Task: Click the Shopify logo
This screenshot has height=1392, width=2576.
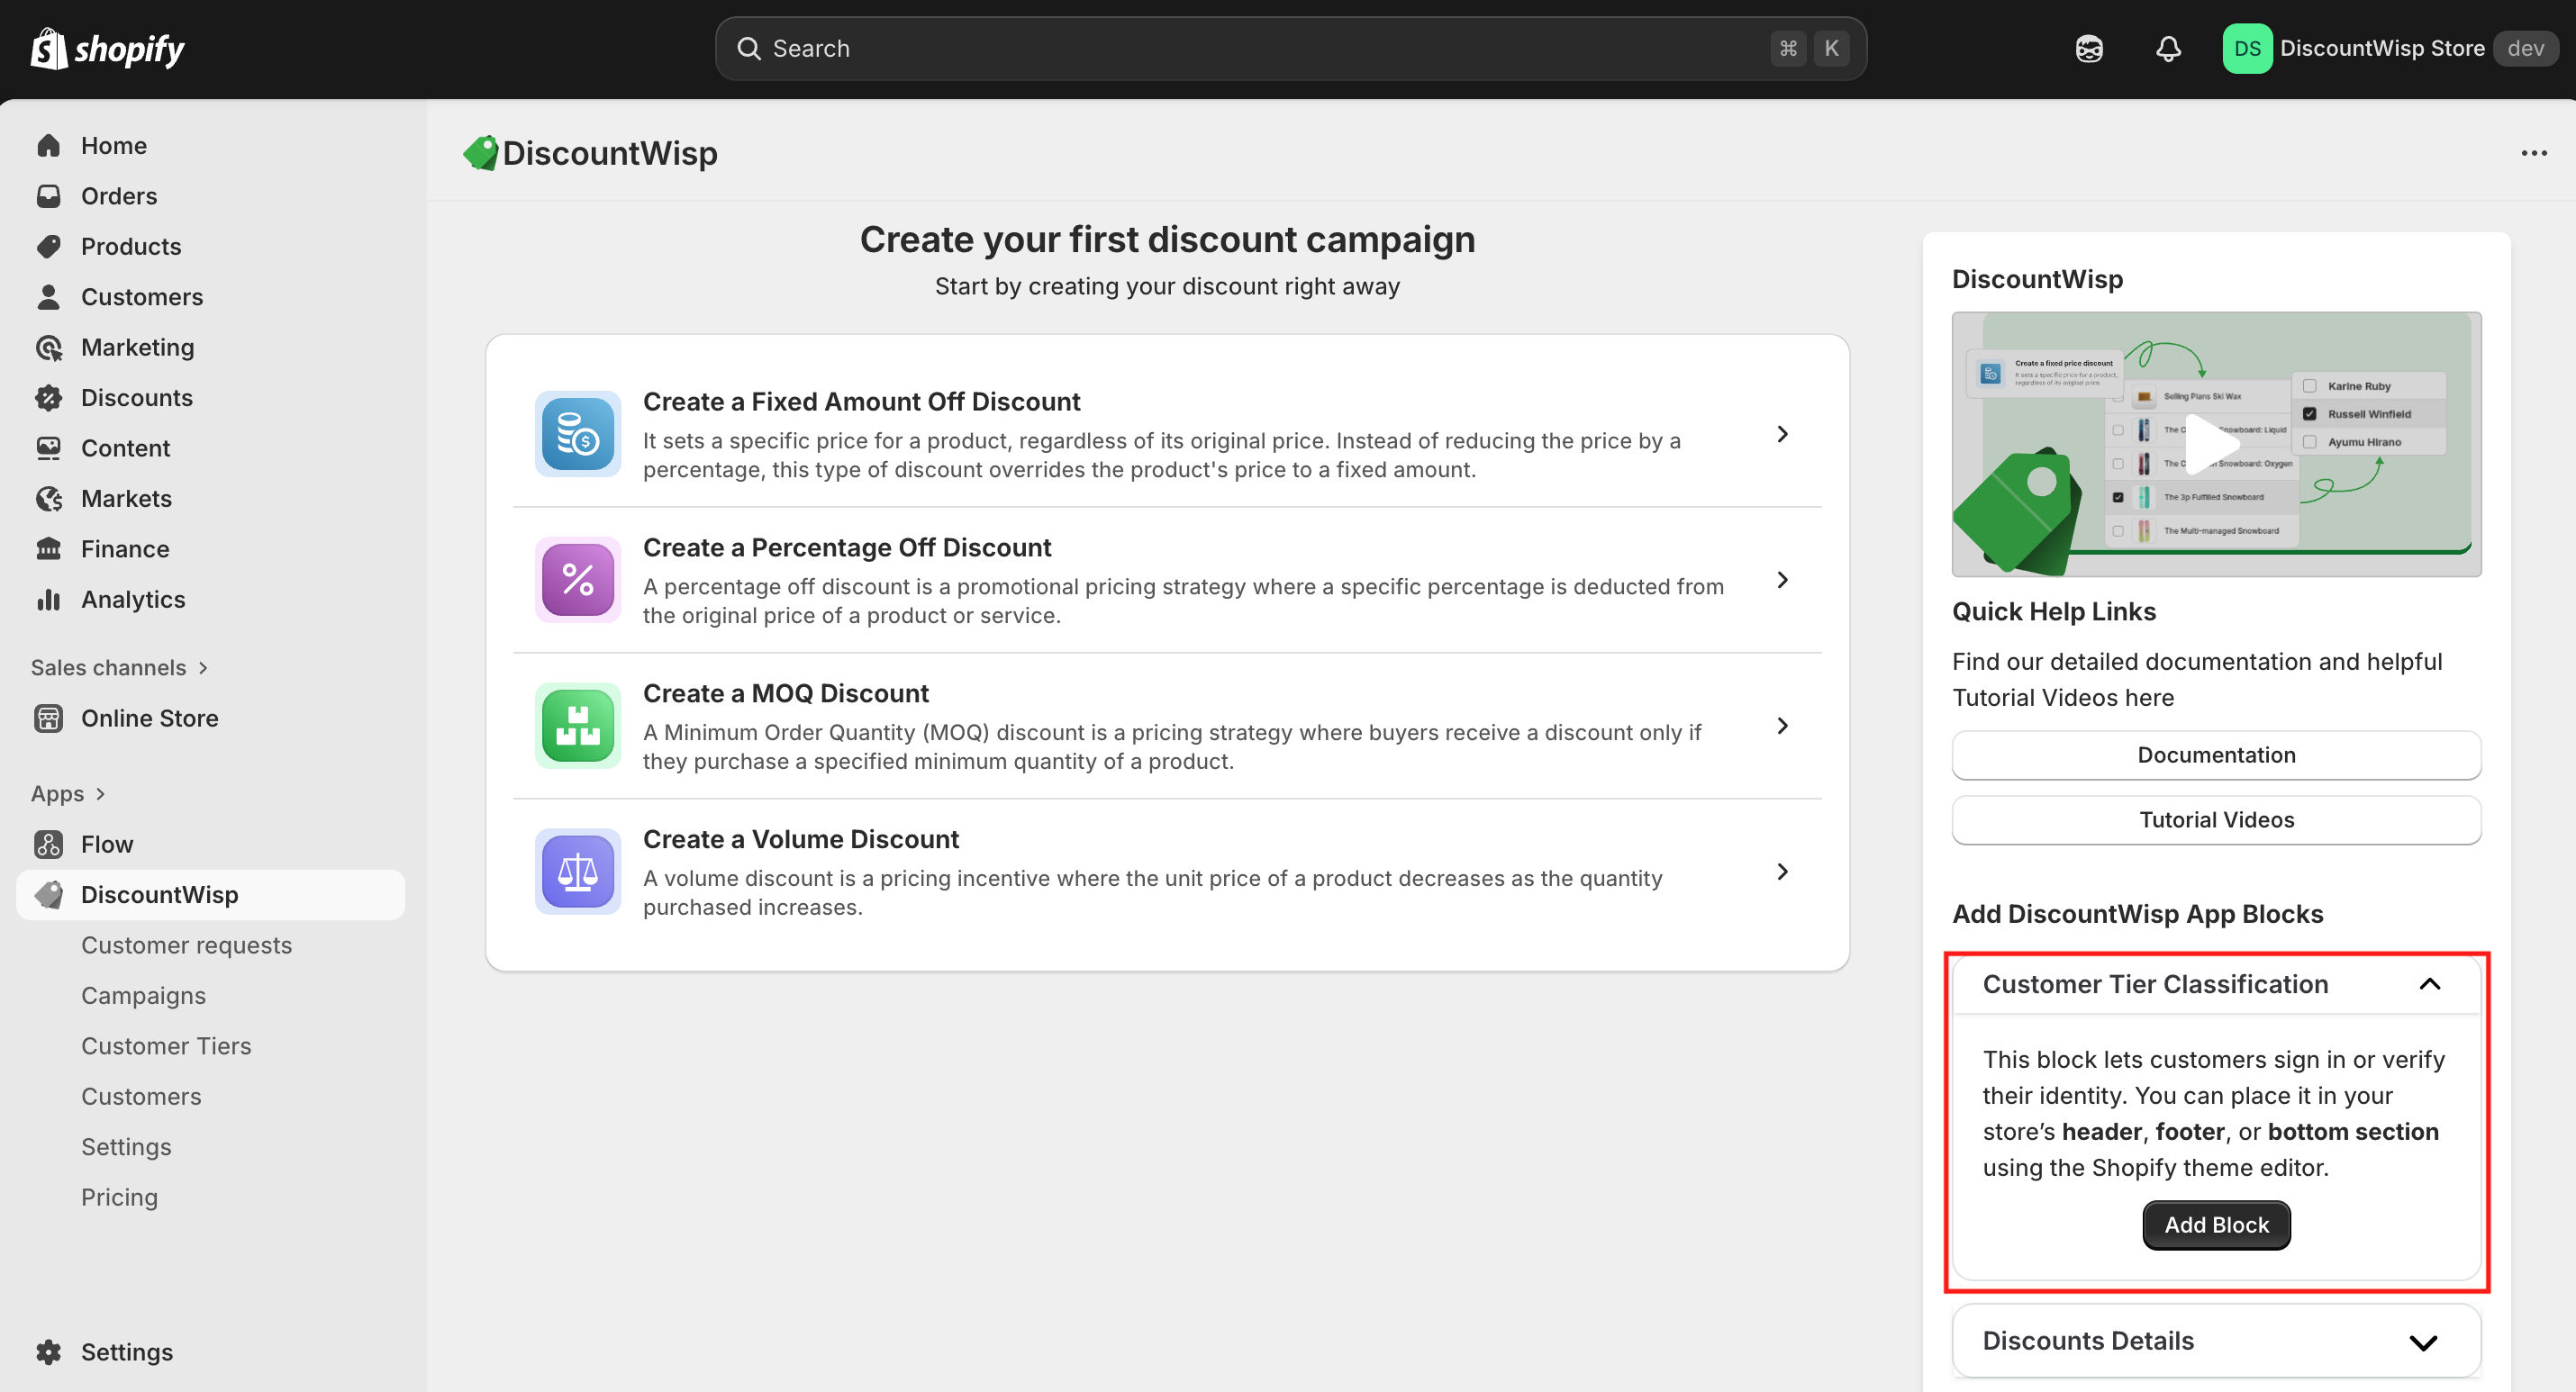Action: [x=107, y=48]
